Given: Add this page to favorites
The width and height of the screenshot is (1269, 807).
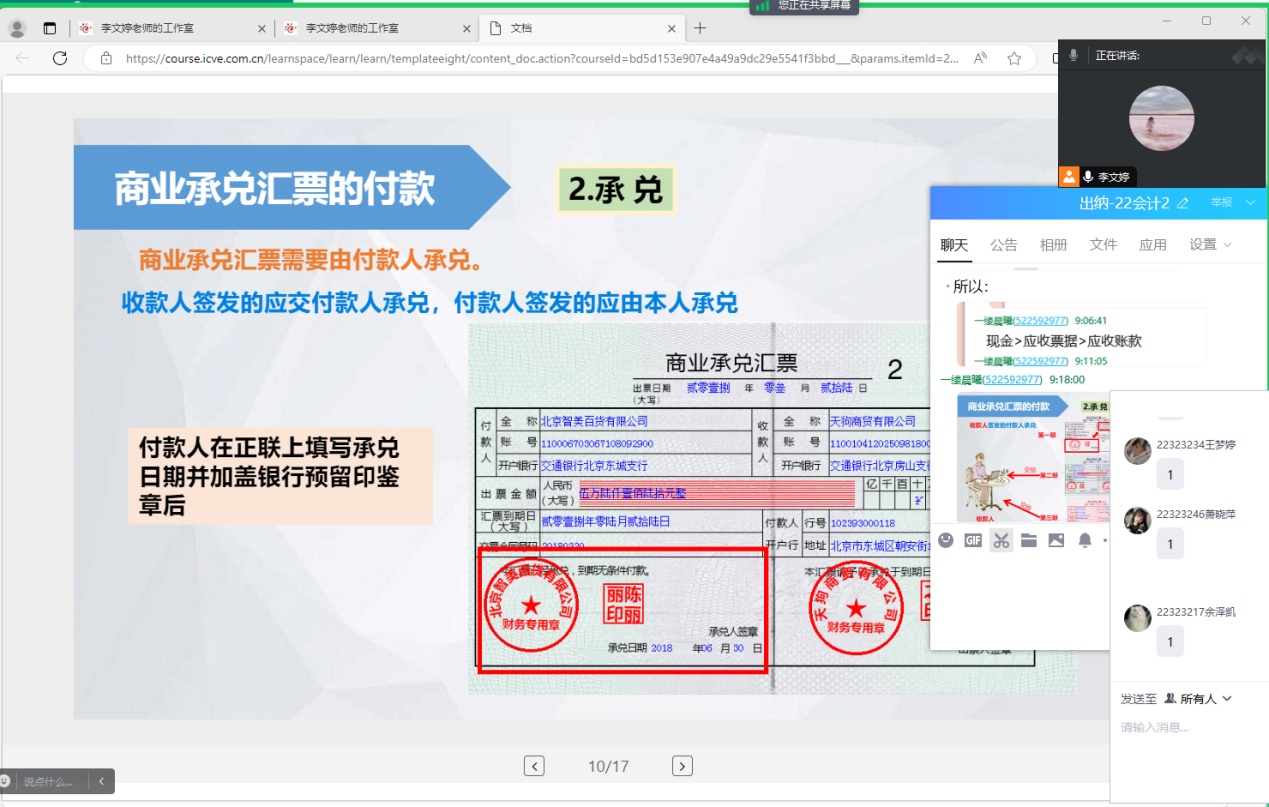Looking at the screenshot, I should pos(1014,58).
